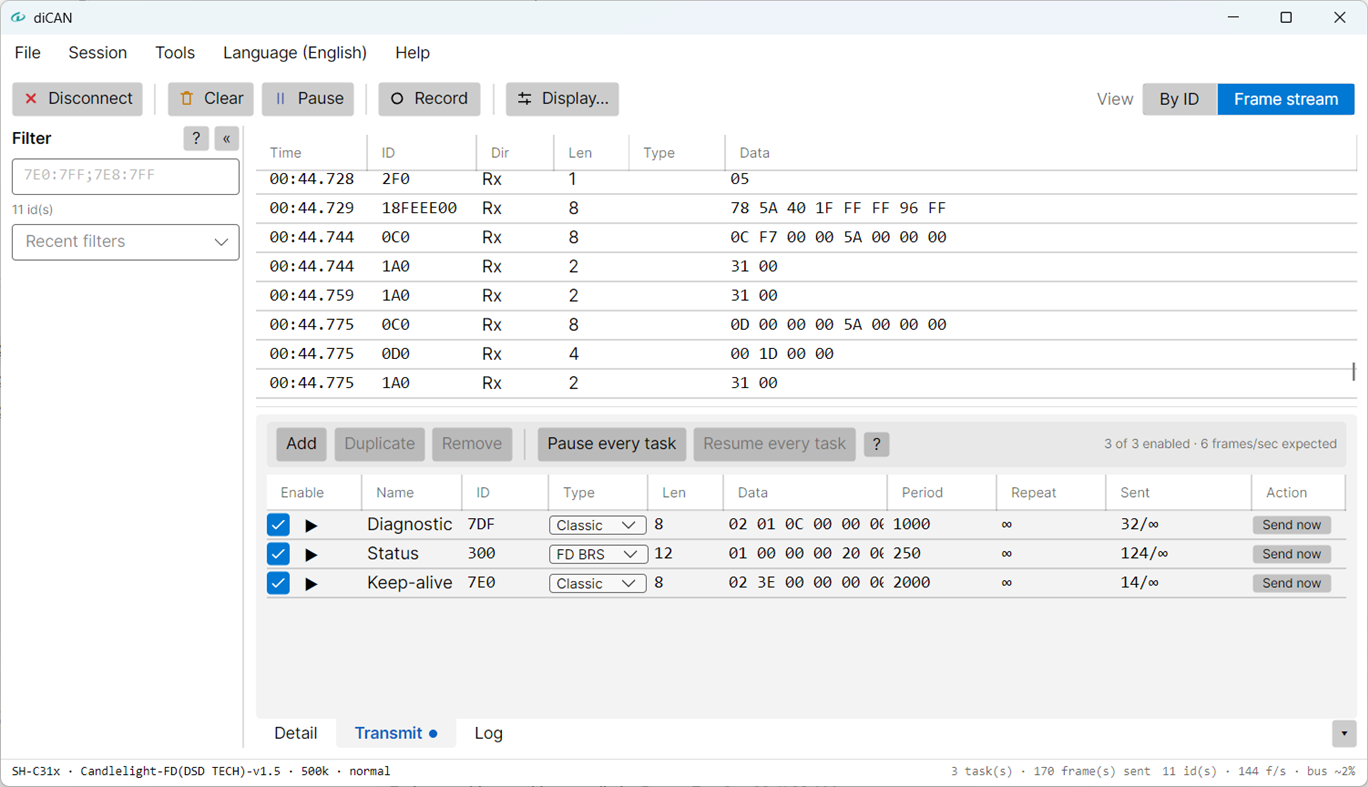Expand the Status row play triangle
The width and height of the screenshot is (1368, 787).
tap(311, 554)
